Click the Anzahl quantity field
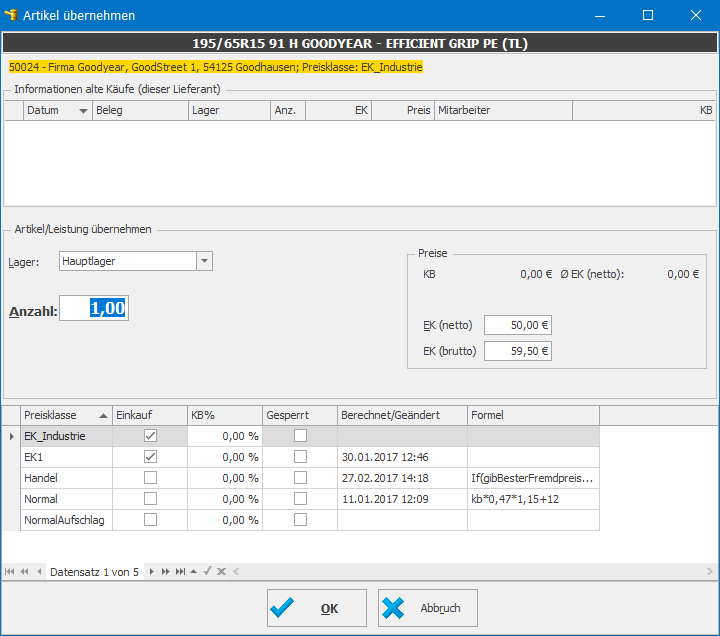 [x=94, y=308]
